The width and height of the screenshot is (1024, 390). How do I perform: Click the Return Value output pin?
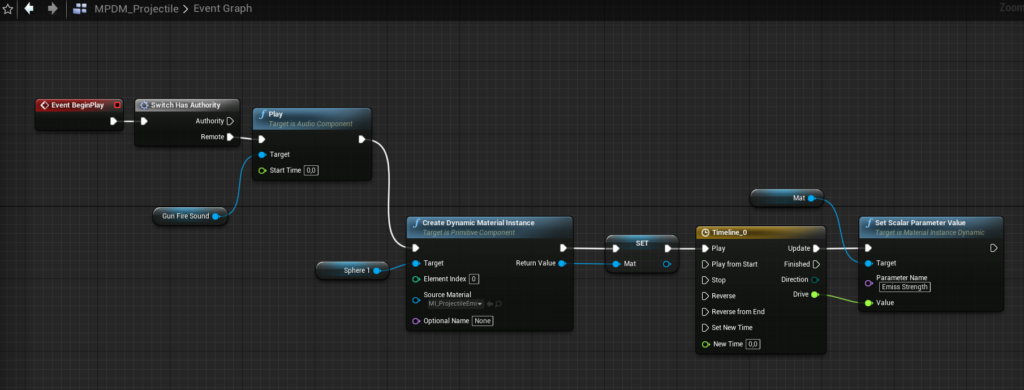coord(562,263)
